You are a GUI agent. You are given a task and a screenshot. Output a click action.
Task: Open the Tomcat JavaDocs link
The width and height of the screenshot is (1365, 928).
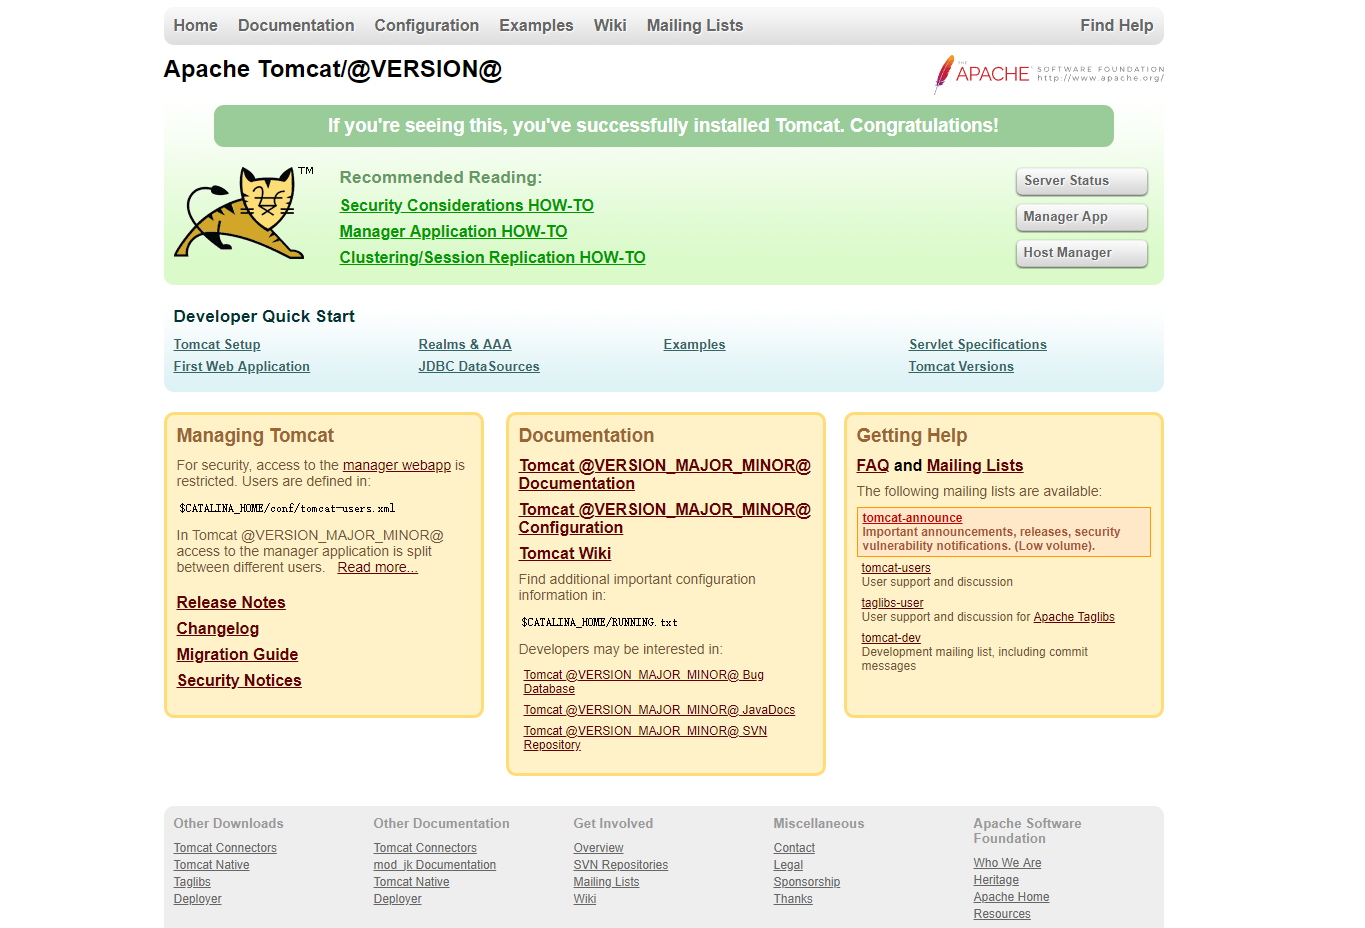[x=659, y=710]
